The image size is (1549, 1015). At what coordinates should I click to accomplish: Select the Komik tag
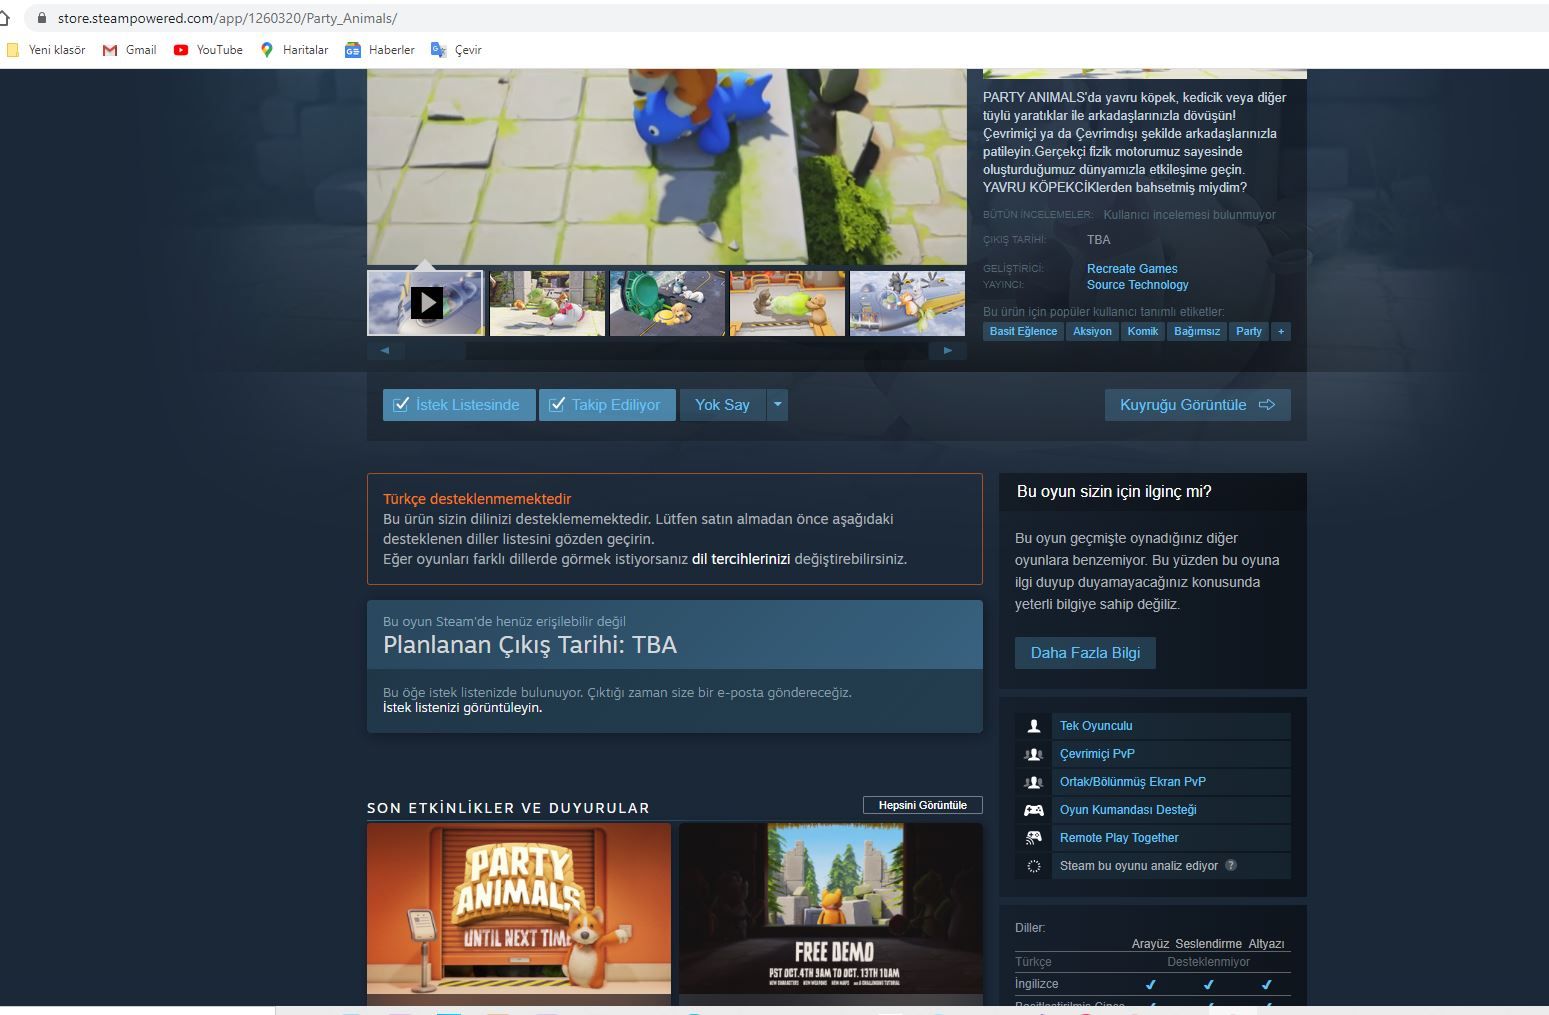coord(1143,331)
